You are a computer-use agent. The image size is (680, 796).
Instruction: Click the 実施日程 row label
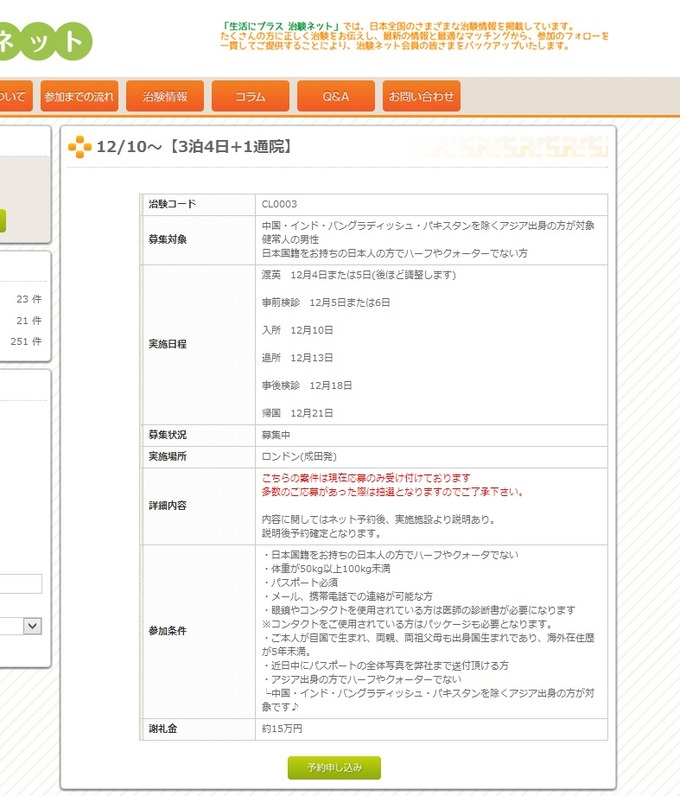pyautogui.click(x=168, y=344)
